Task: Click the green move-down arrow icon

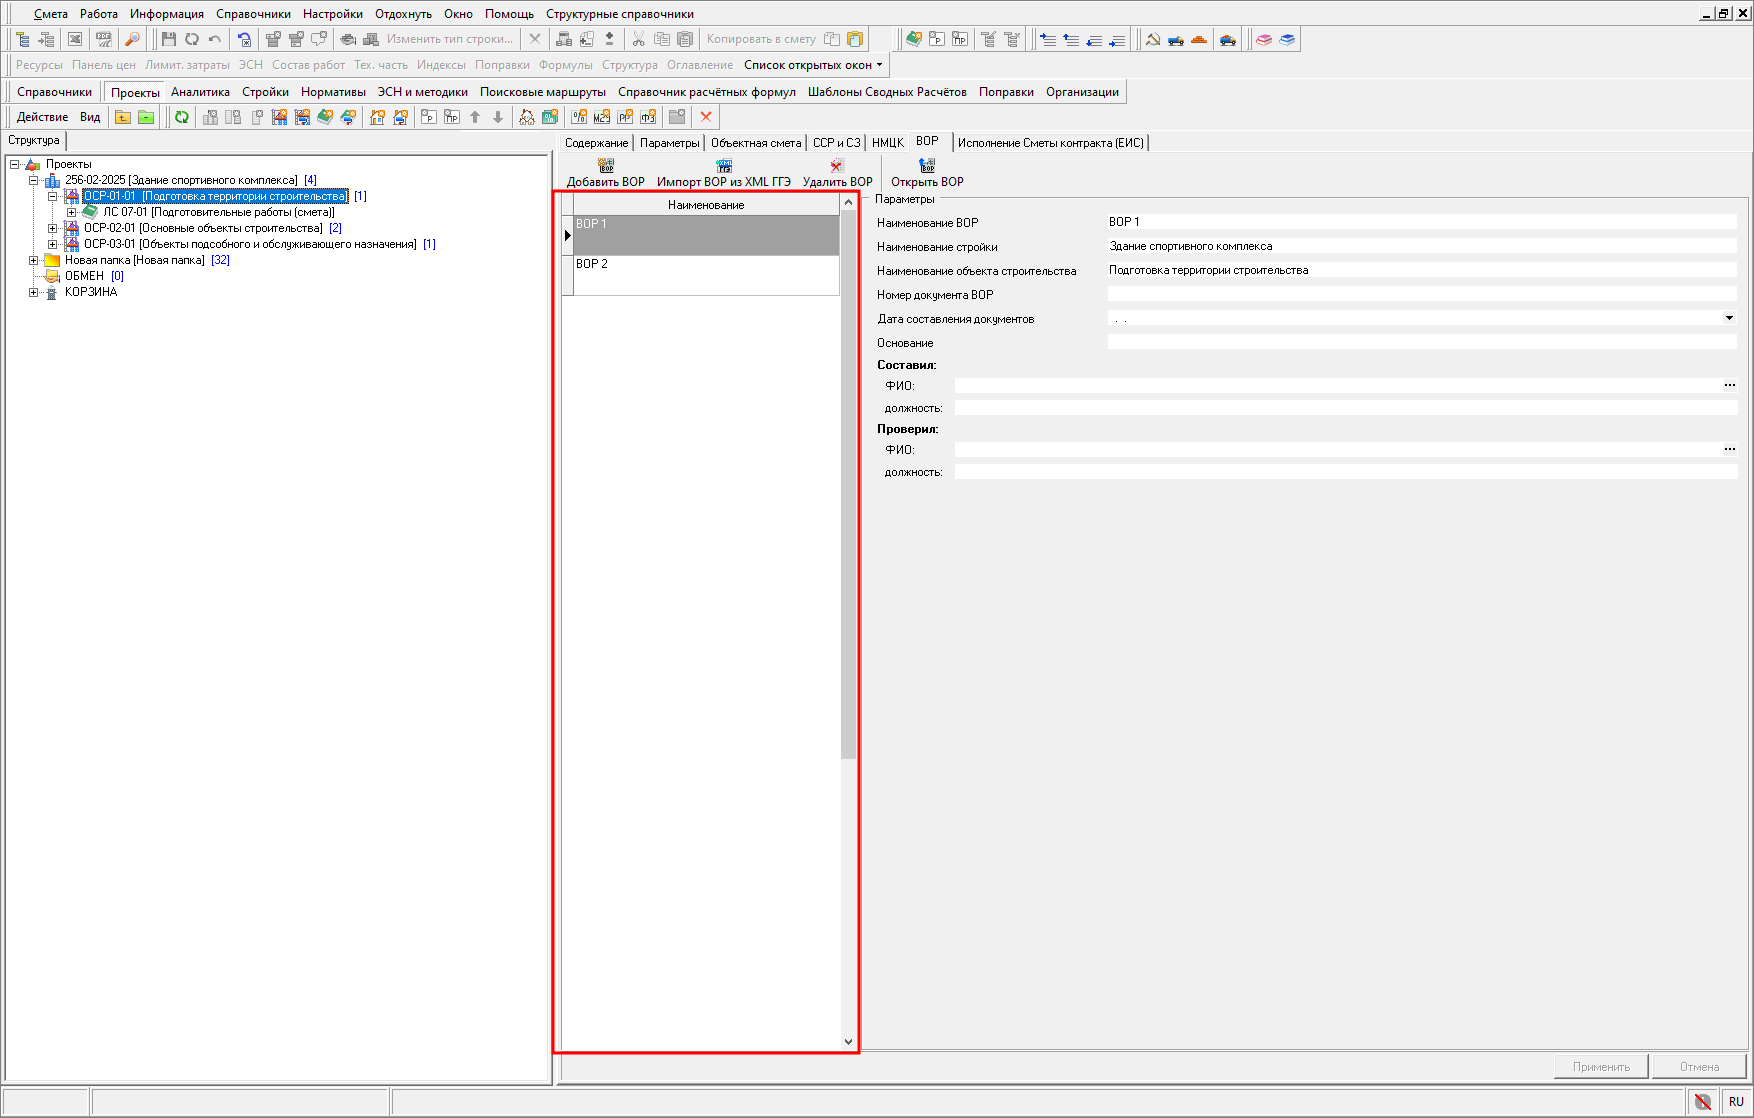Action: pyautogui.click(x=498, y=117)
